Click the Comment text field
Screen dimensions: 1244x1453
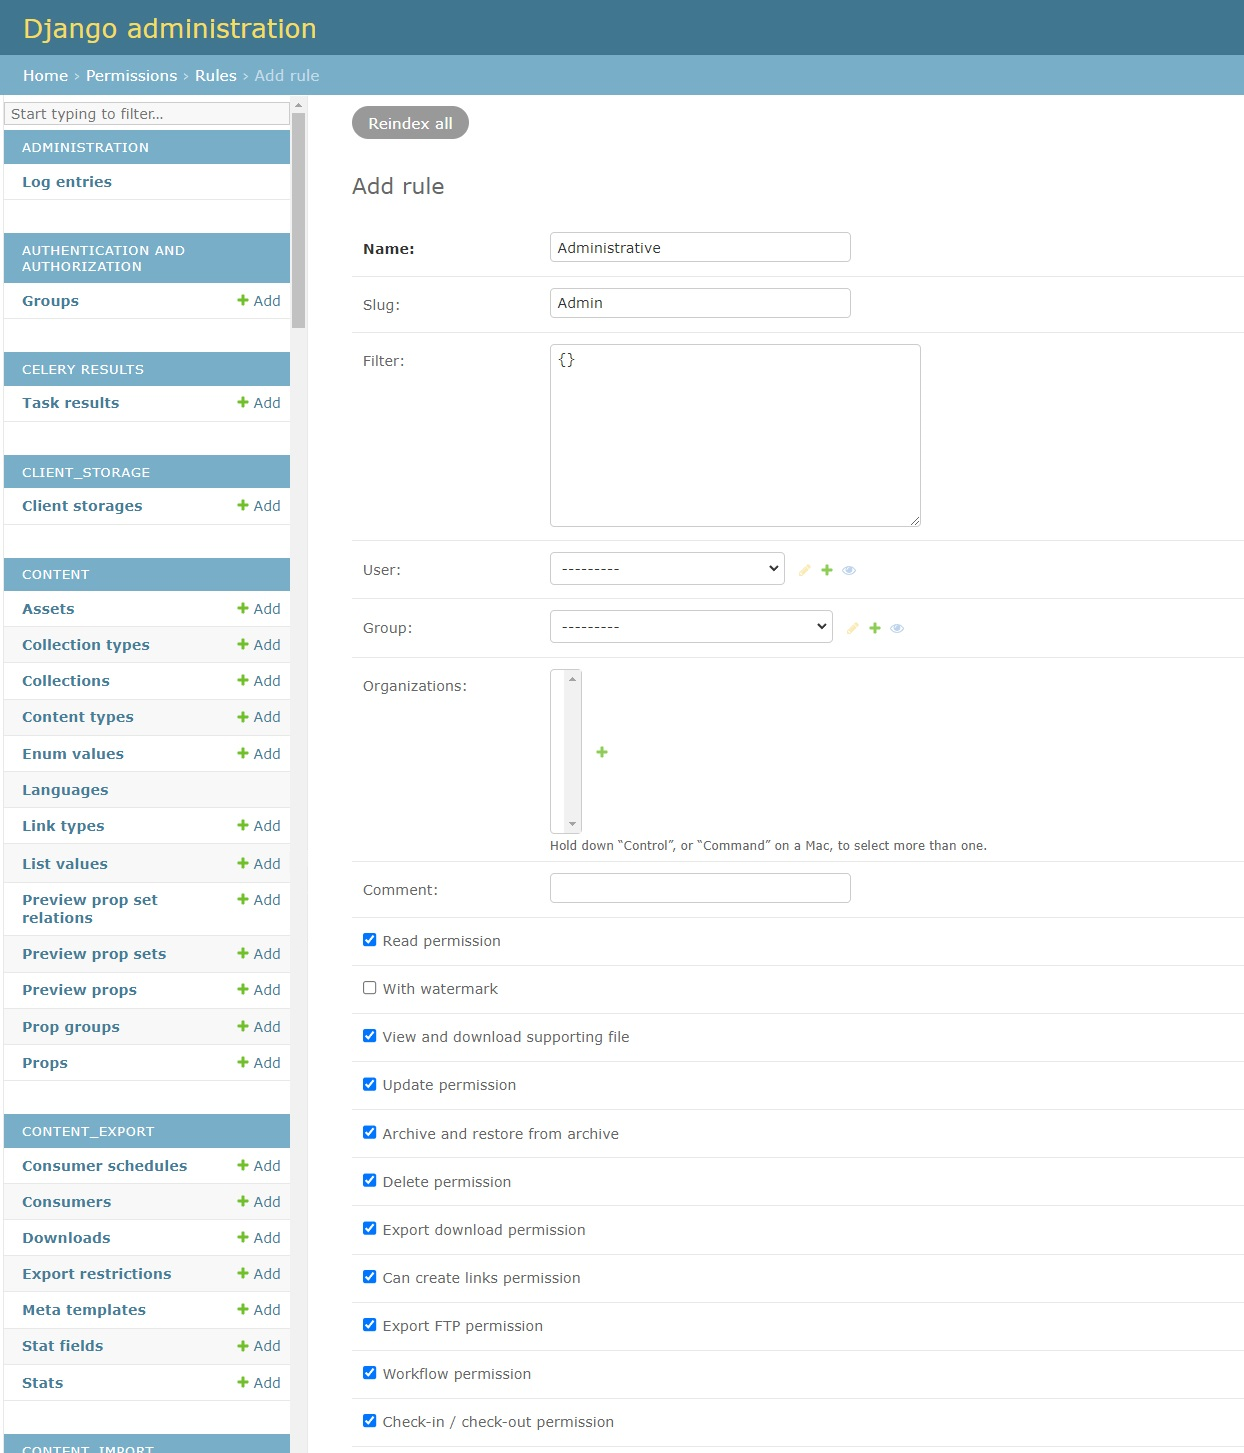[700, 888]
